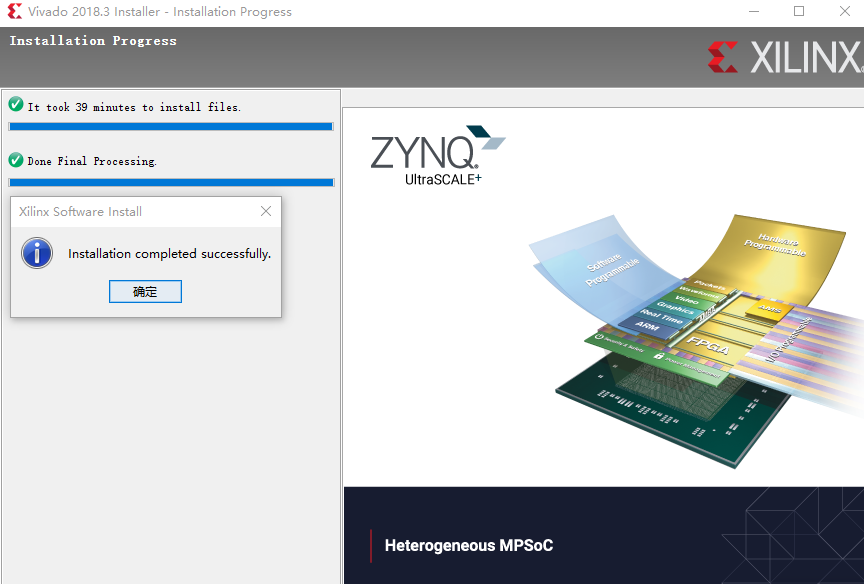864x584 pixels.
Task: Click the Installation completed successfully message
Action: [170, 253]
